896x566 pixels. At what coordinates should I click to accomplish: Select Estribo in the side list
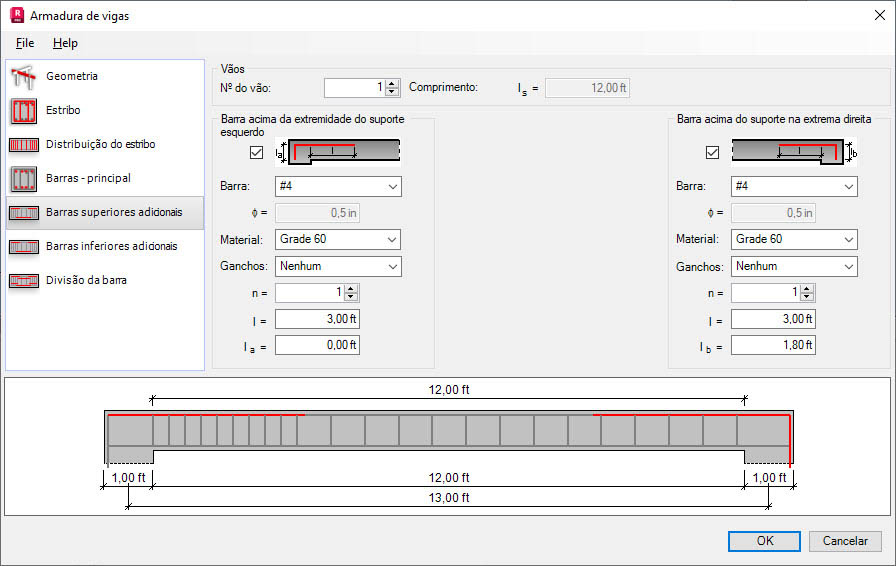pos(105,110)
